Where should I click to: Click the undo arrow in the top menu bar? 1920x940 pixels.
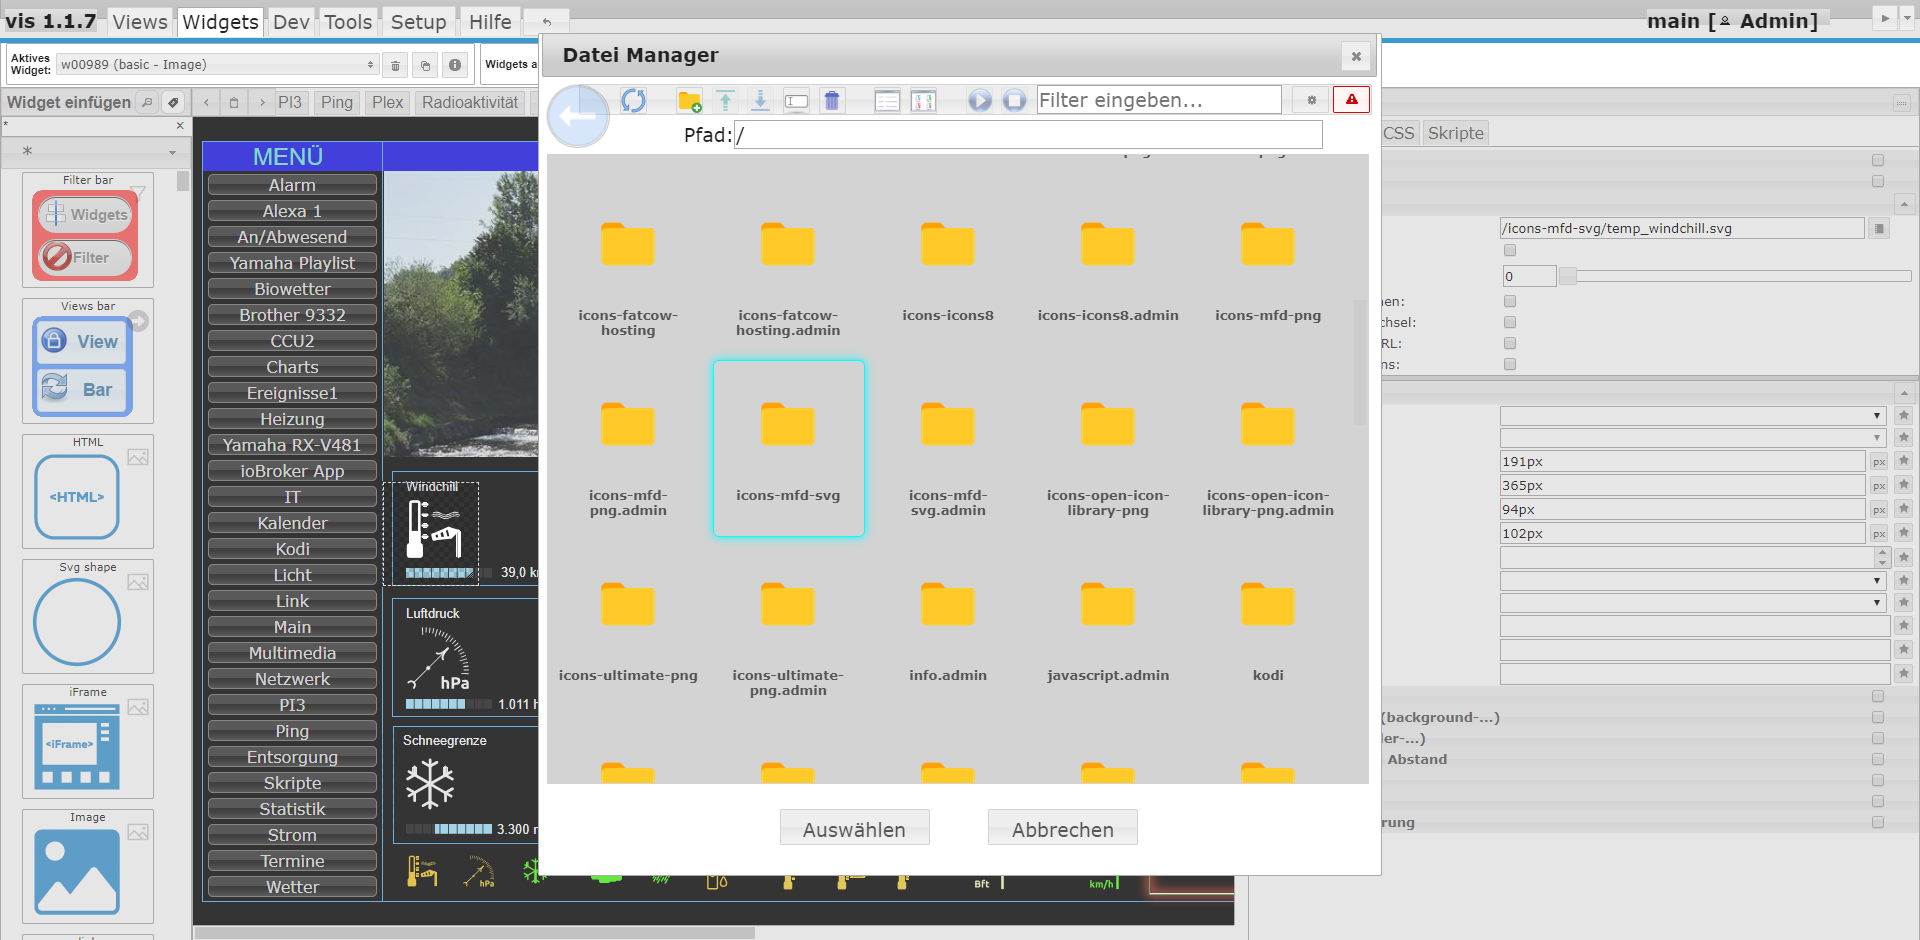547,22
